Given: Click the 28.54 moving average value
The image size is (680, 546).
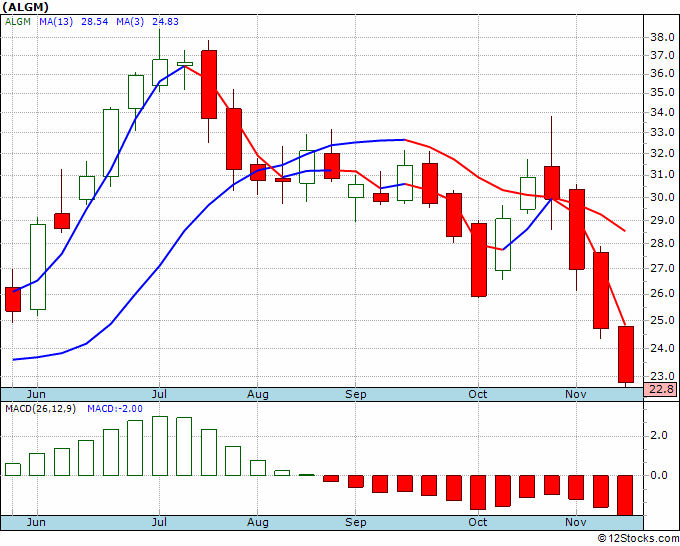Looking at the screenshot, I should point(95,22).
